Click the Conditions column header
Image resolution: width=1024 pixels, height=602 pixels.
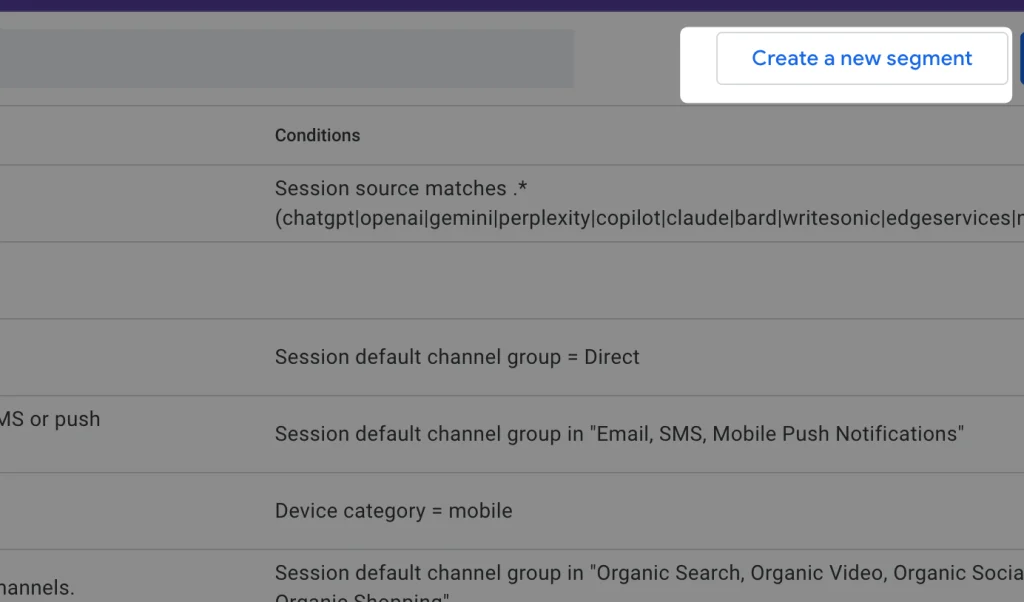(317, 135)
